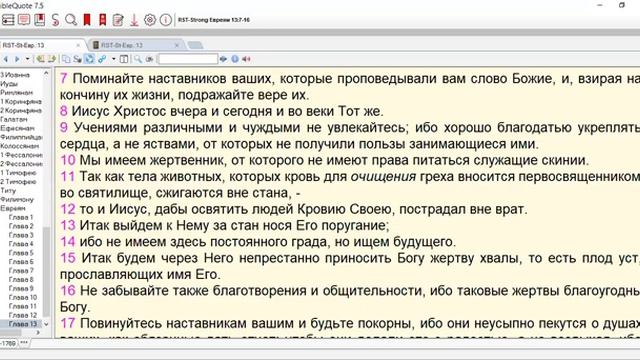Viewport: 640px width, 360px height.
Task: Click the plain red bookmark icon
Action: 87,20
